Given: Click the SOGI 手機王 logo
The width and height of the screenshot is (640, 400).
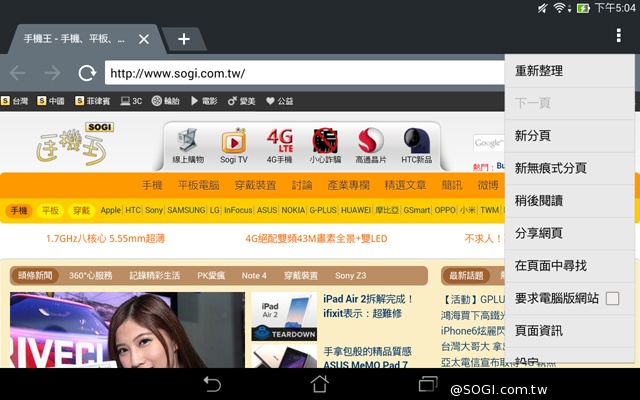Looking at the screenshot, I should [x=76, y=144].
